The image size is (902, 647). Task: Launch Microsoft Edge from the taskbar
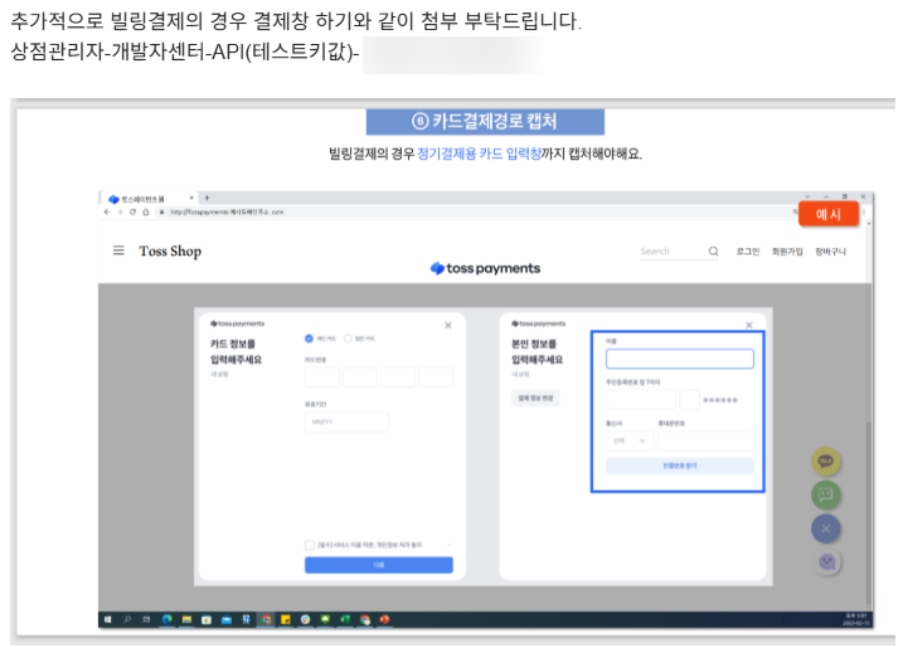click(167, 619)
